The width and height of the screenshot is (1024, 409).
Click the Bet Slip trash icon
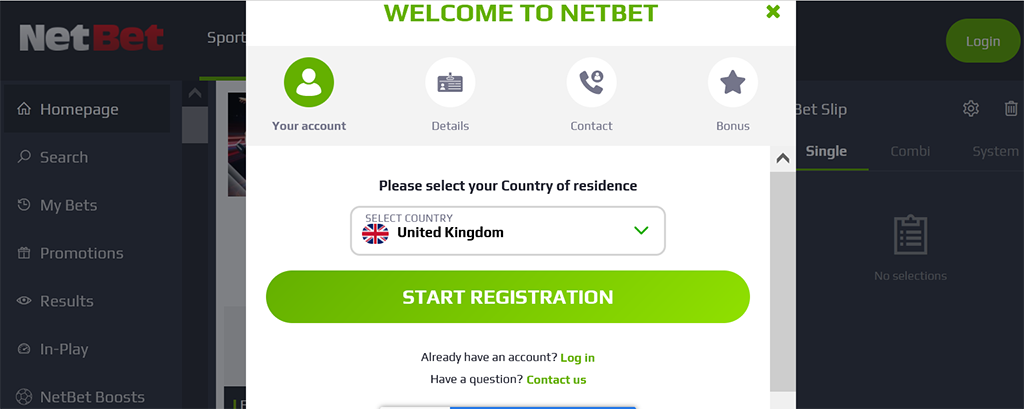pyautogui.click(x=1011, y=109)
